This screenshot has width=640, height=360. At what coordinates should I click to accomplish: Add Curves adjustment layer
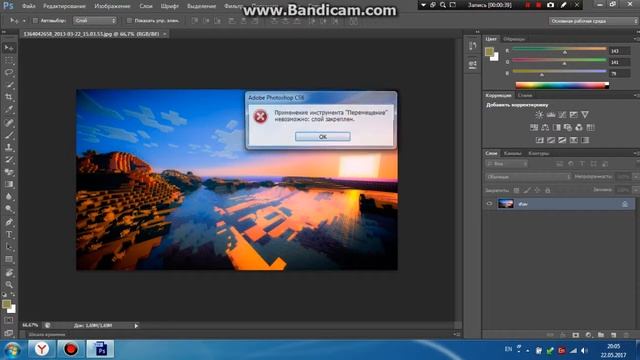562,115
